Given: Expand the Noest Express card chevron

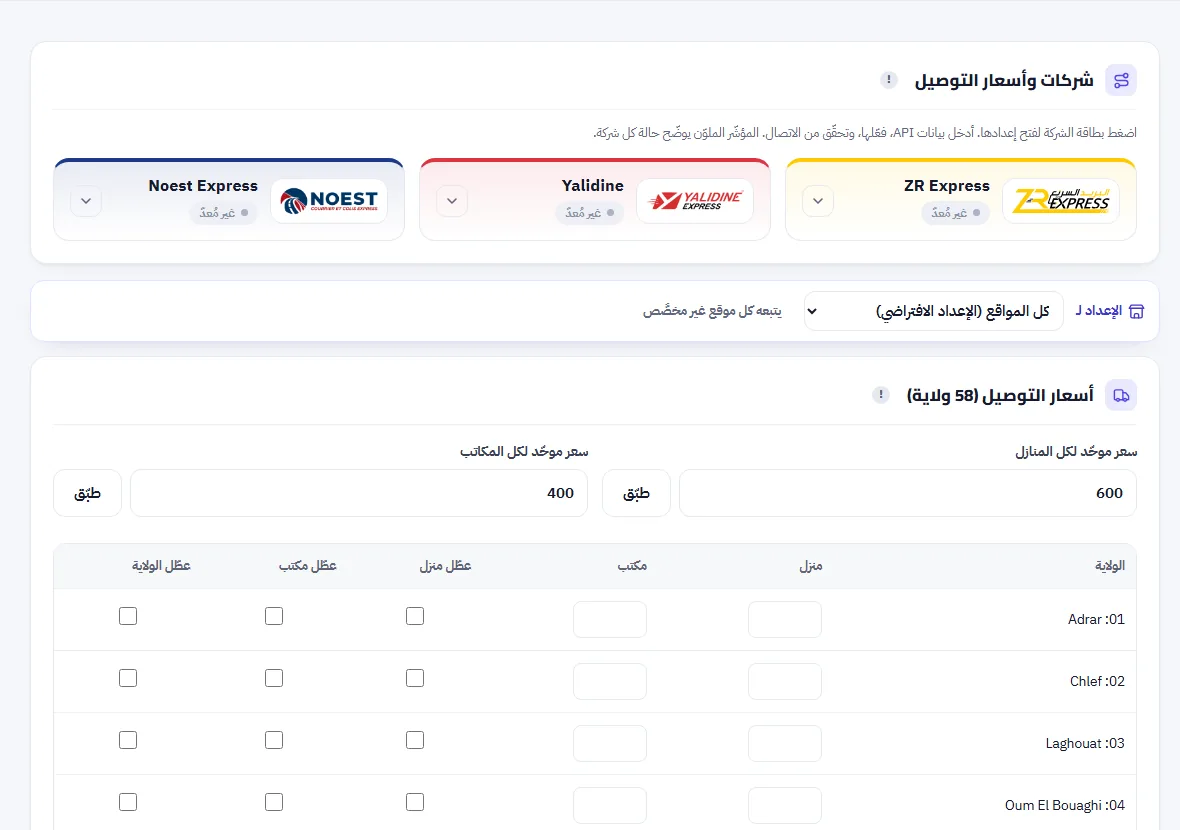Looking at the screenshot, I should [87, 201].
